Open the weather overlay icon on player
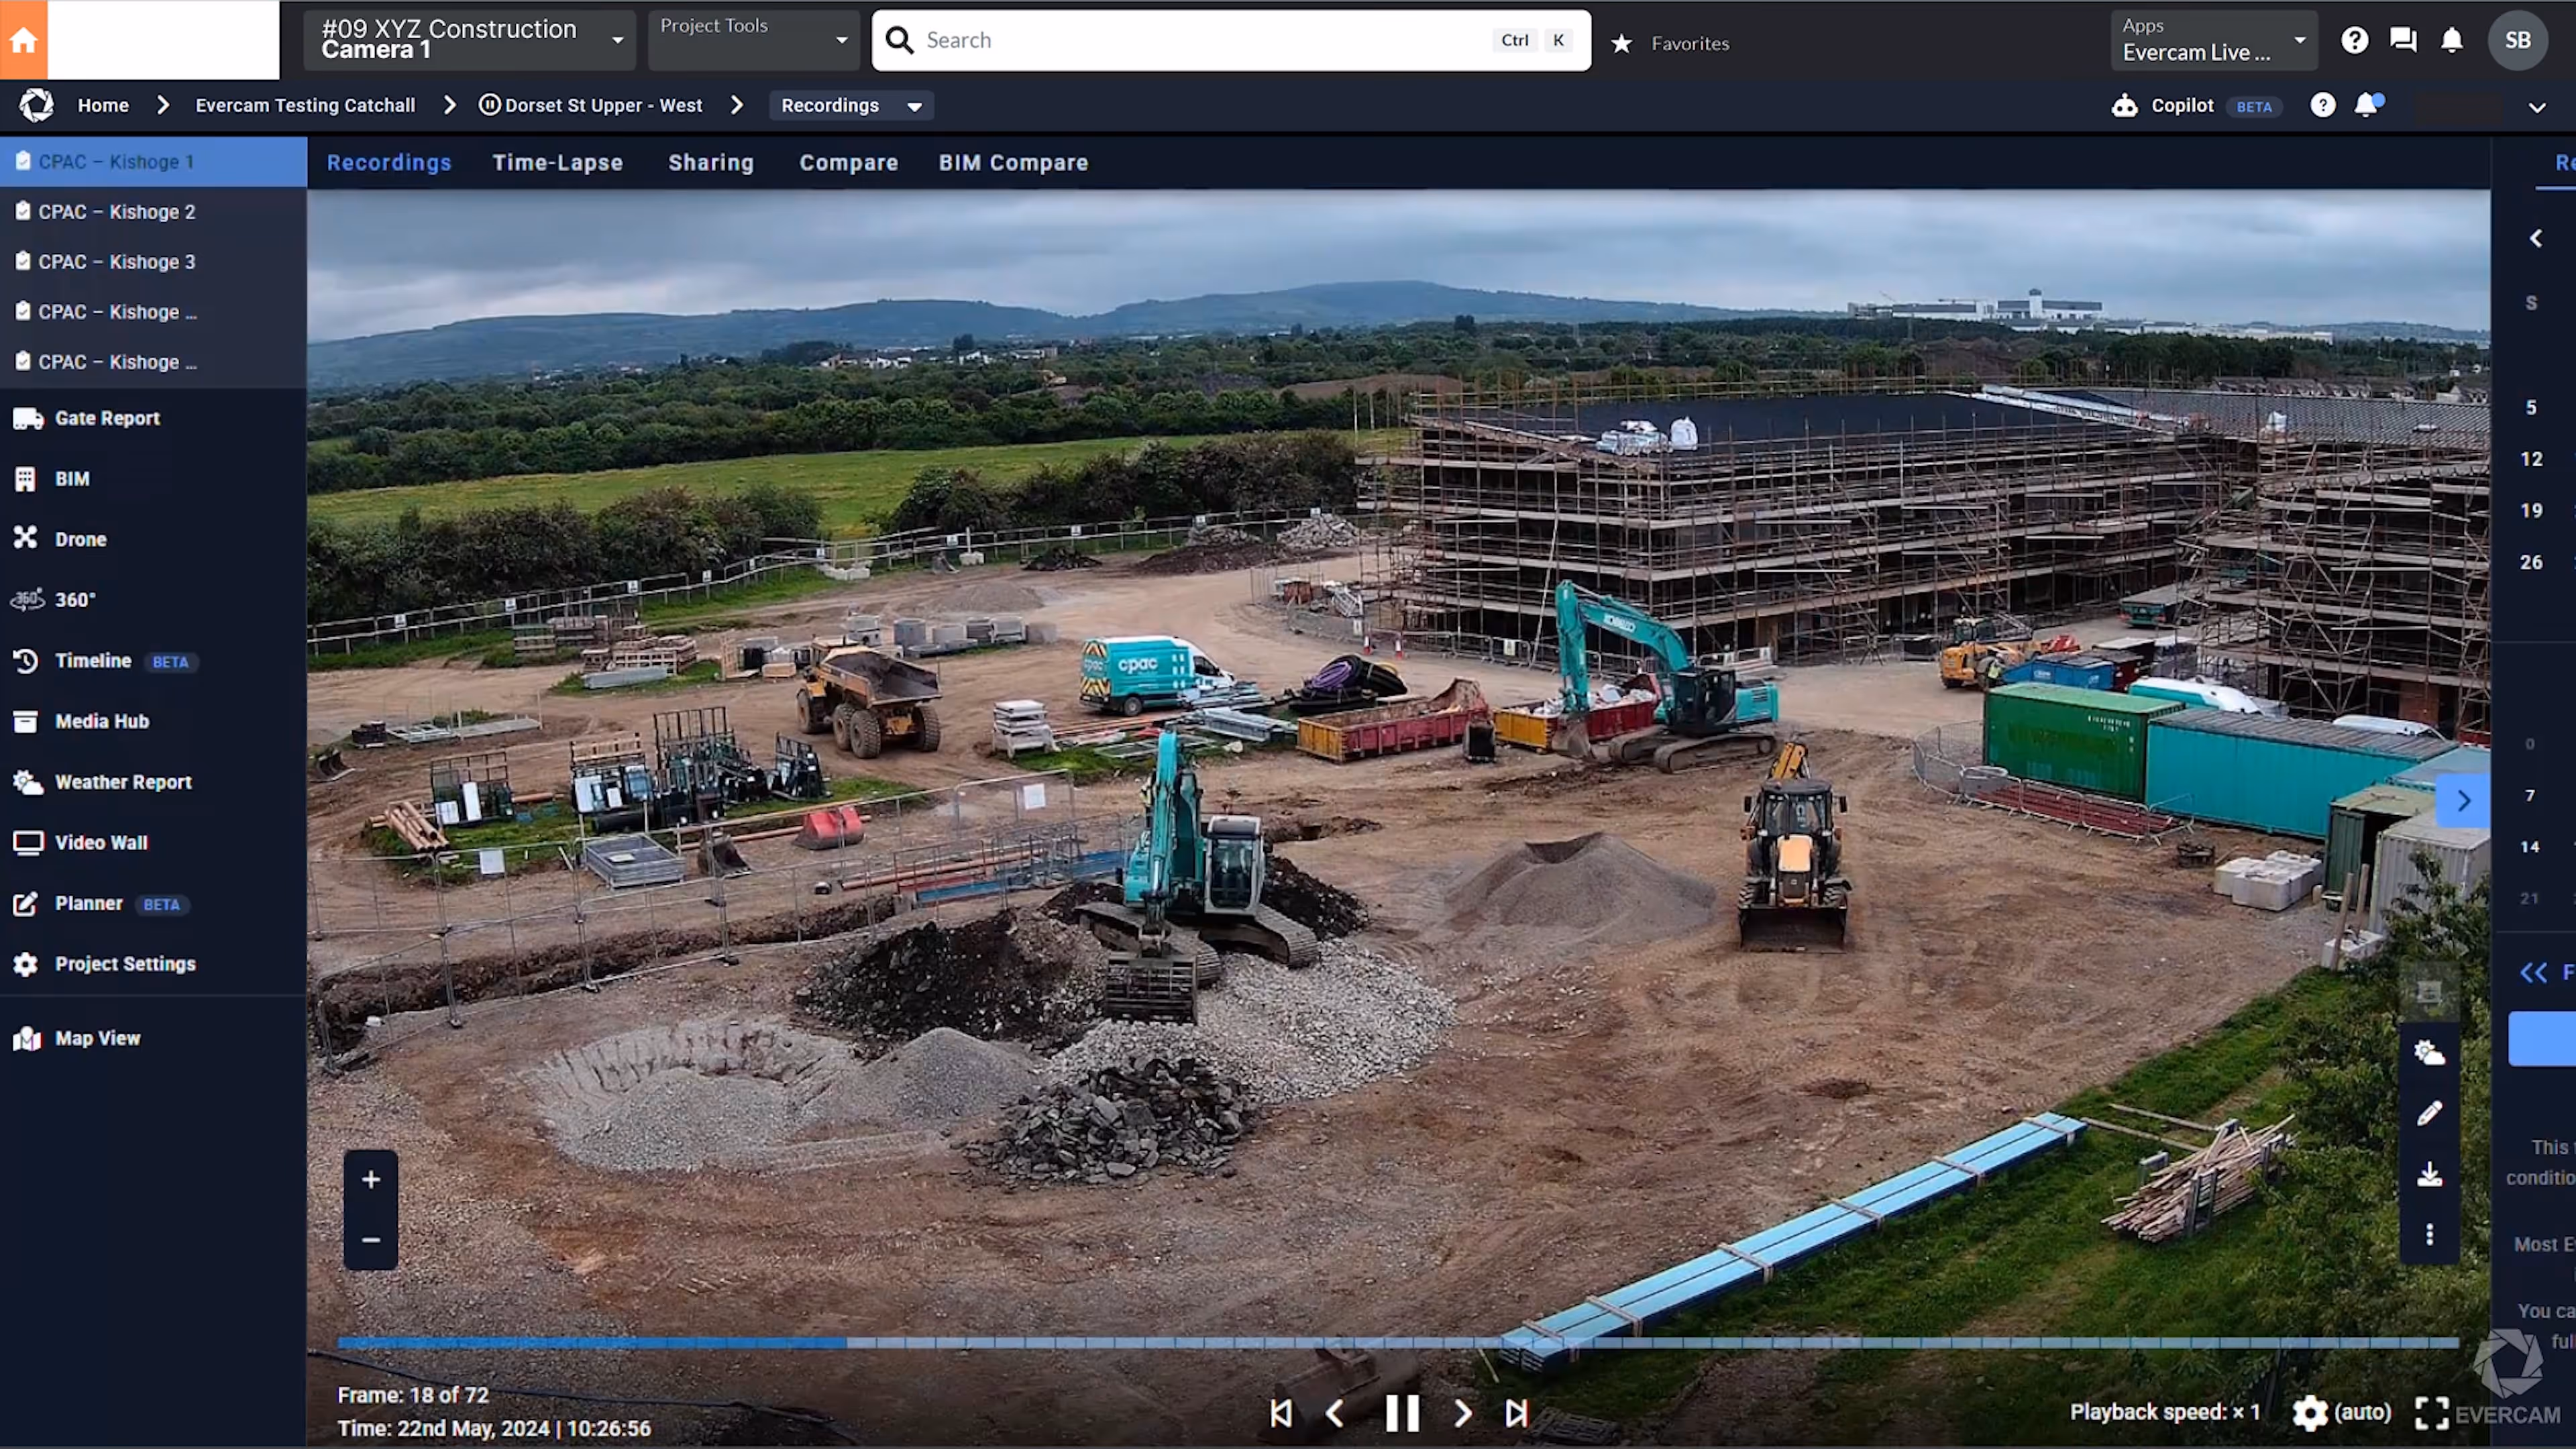The image size is (2576, 1449). [2429, 1052]
